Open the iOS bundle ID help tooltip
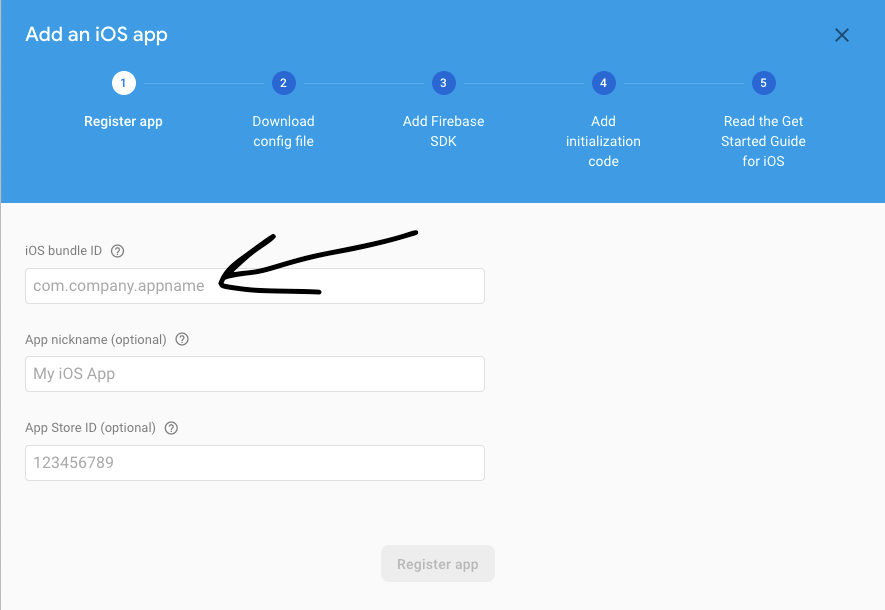Viewport: 885px width, 610px height. [117, 251]
